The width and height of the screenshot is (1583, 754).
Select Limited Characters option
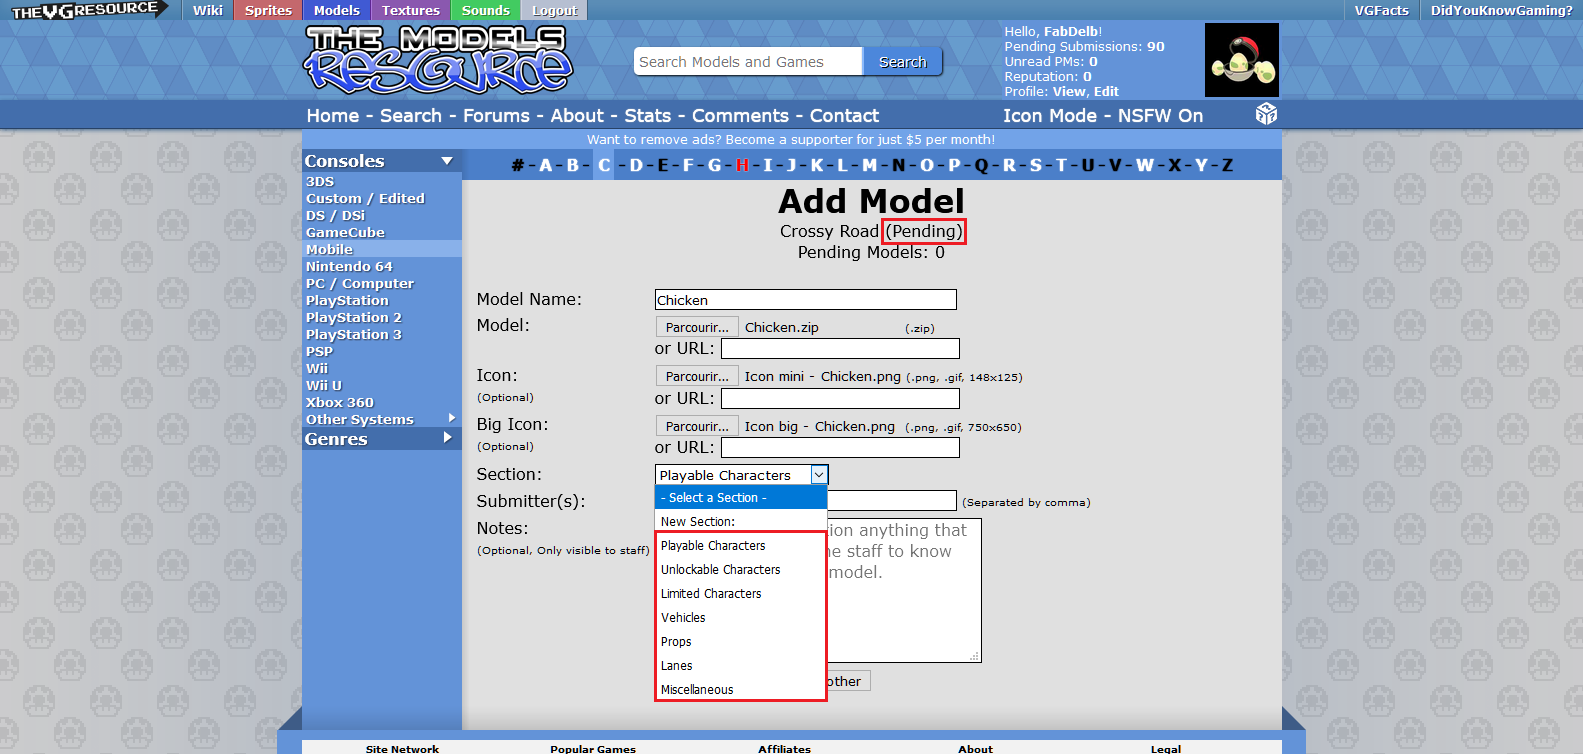tap(741, 594)
